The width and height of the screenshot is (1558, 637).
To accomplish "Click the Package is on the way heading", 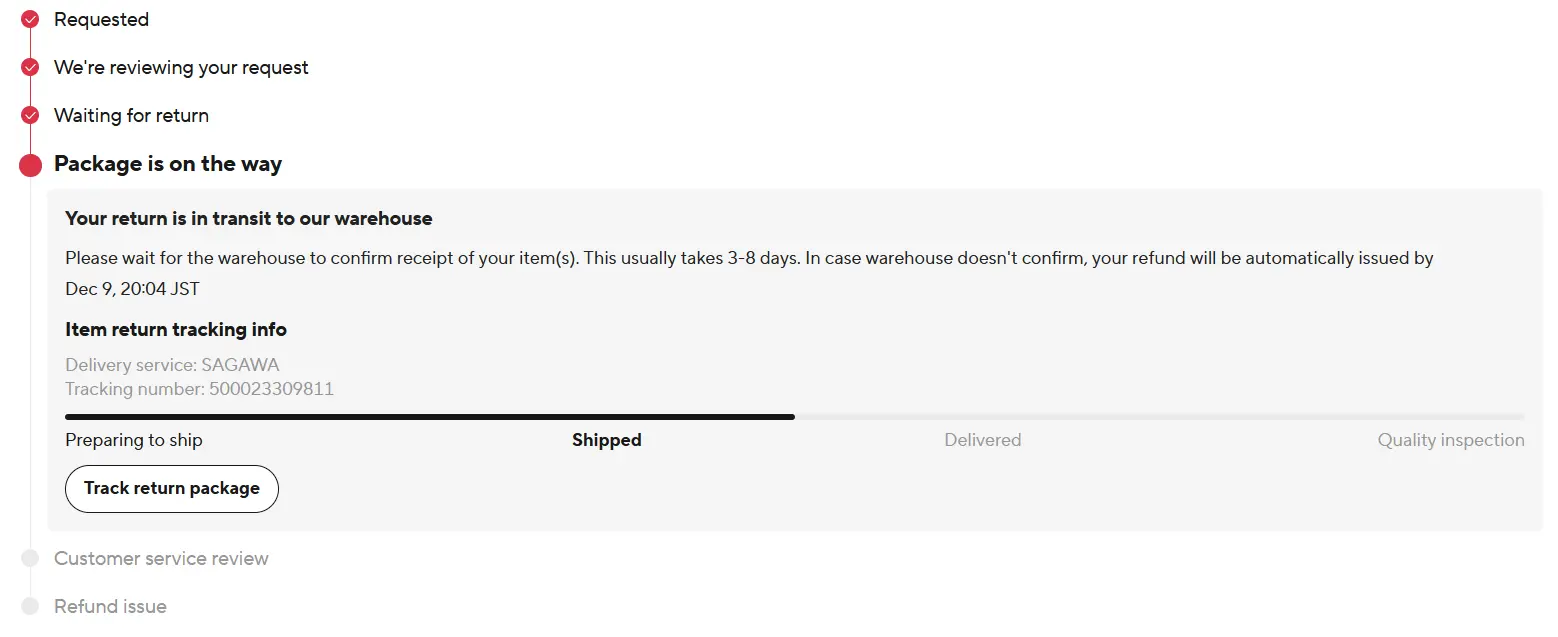I will [x=168, y=164].
